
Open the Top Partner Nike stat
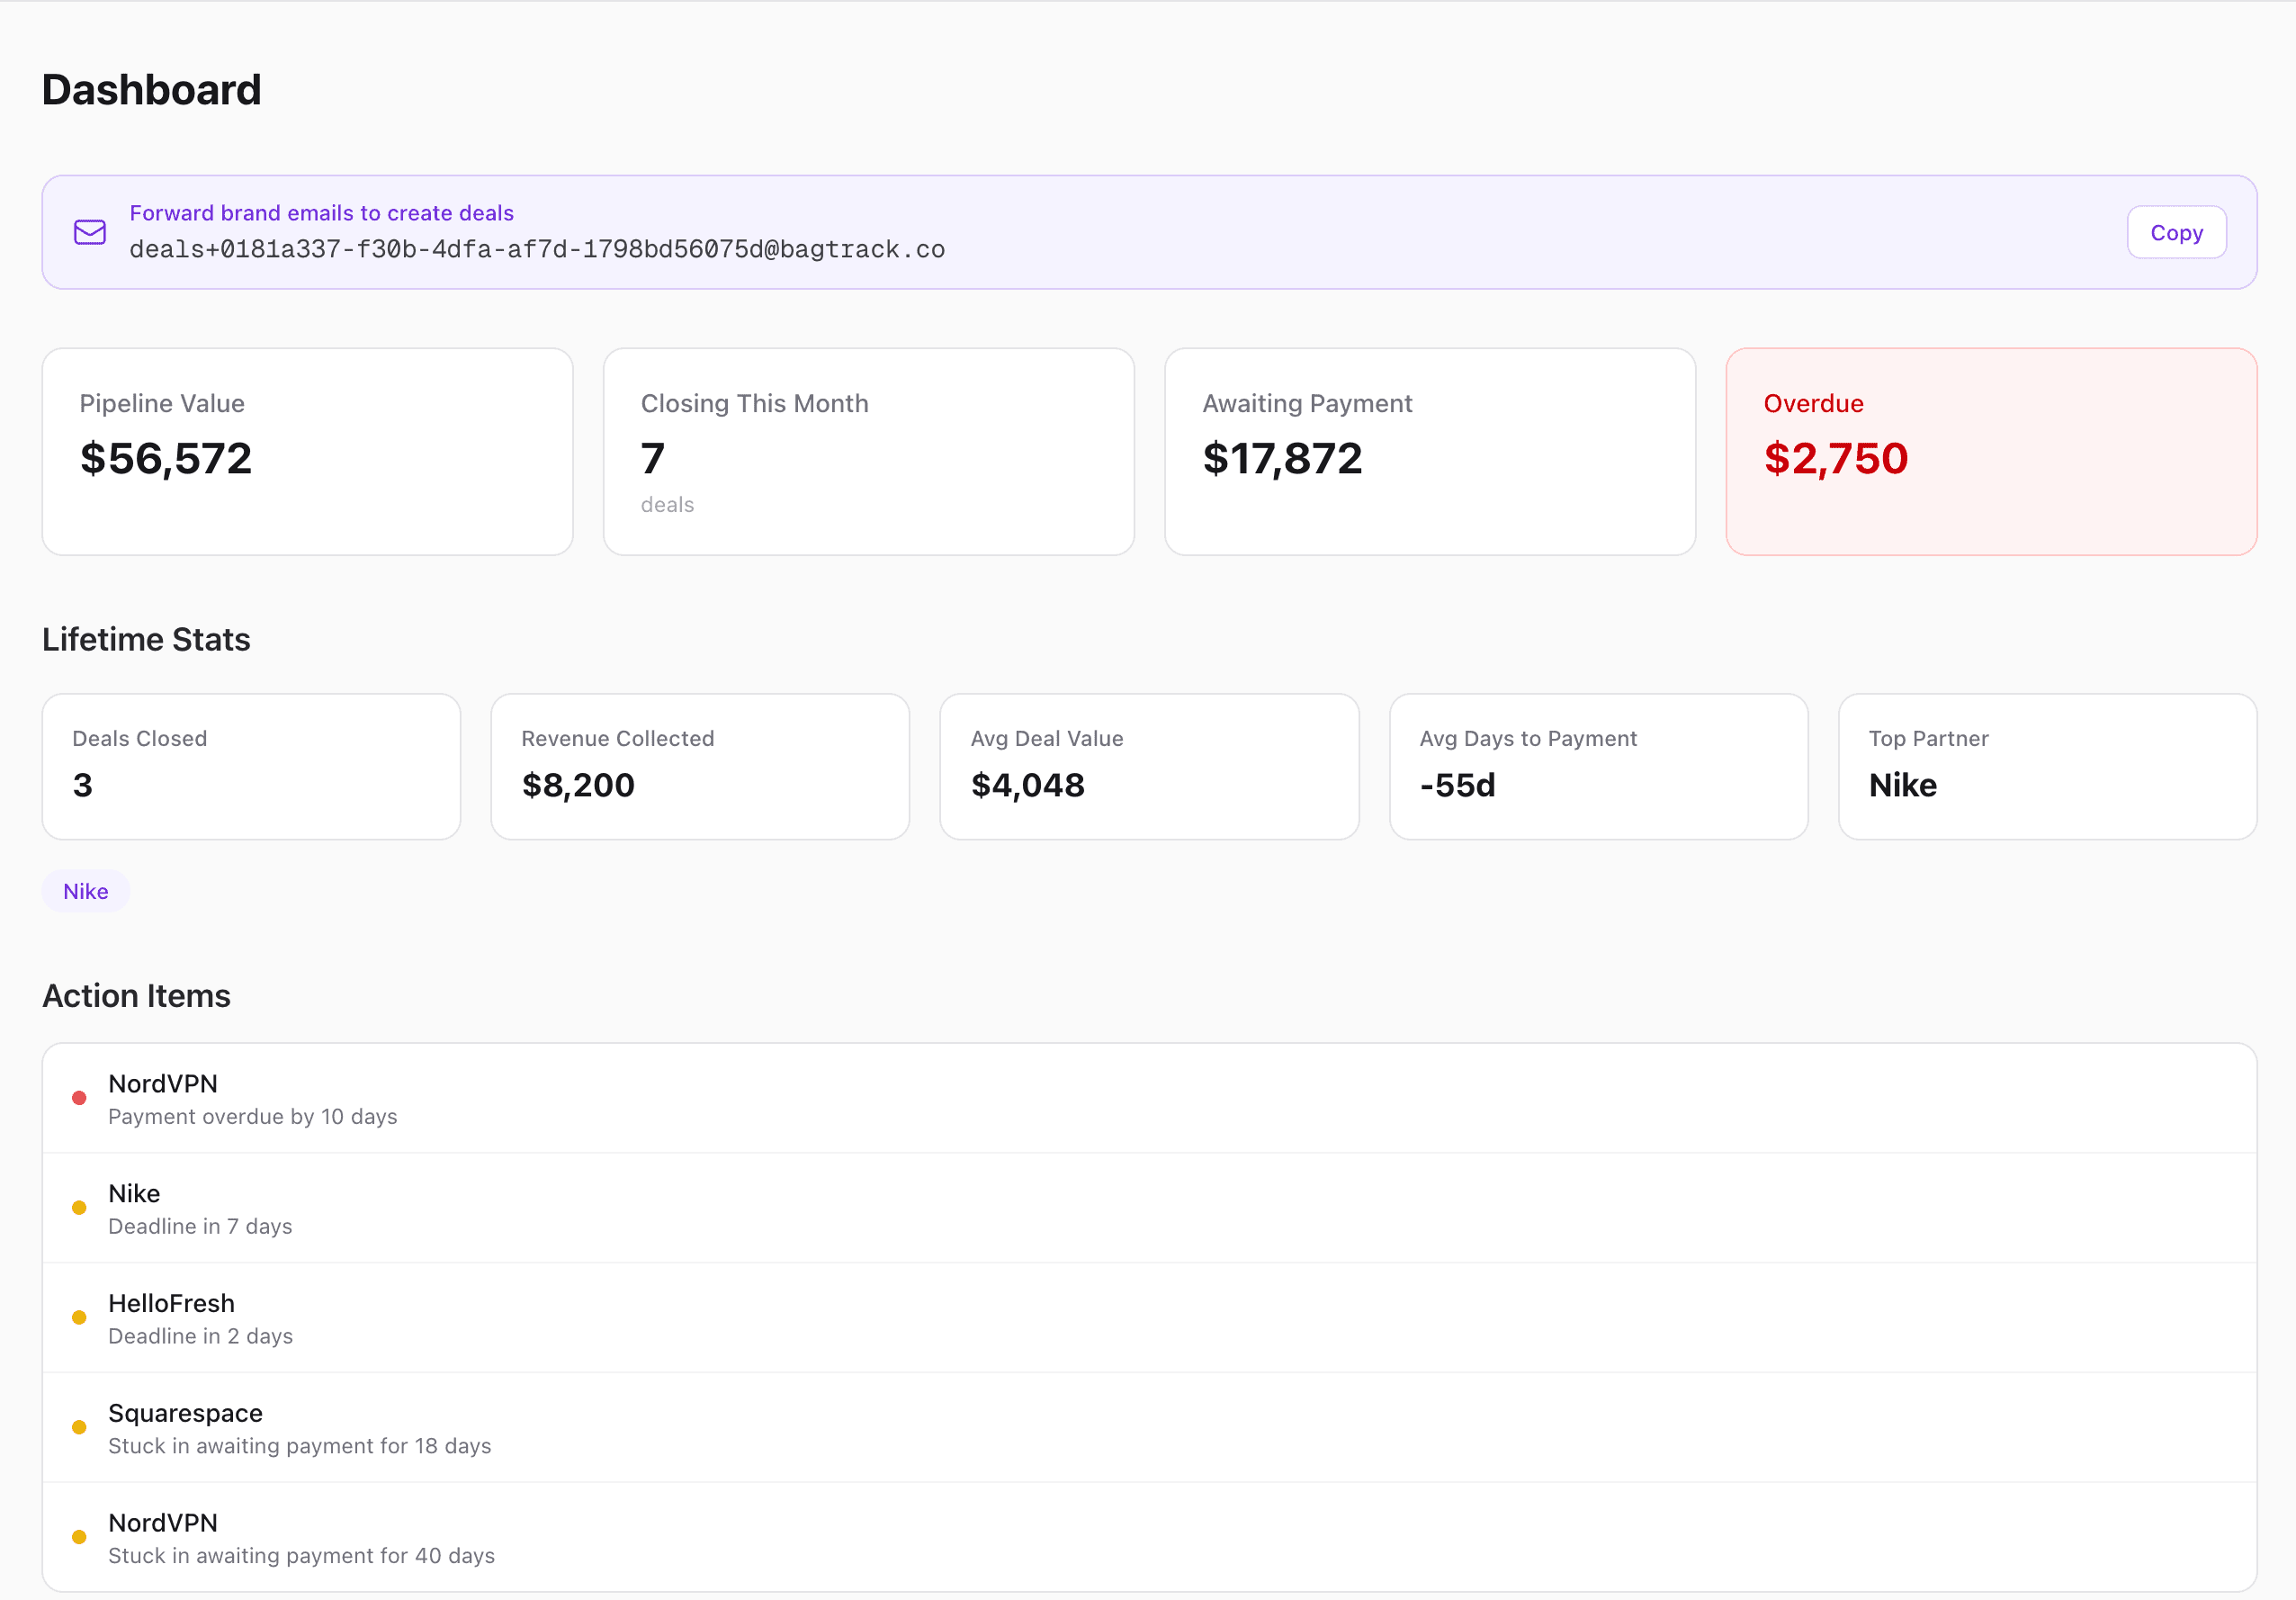pyautogui.click(x=2047, y=766)
